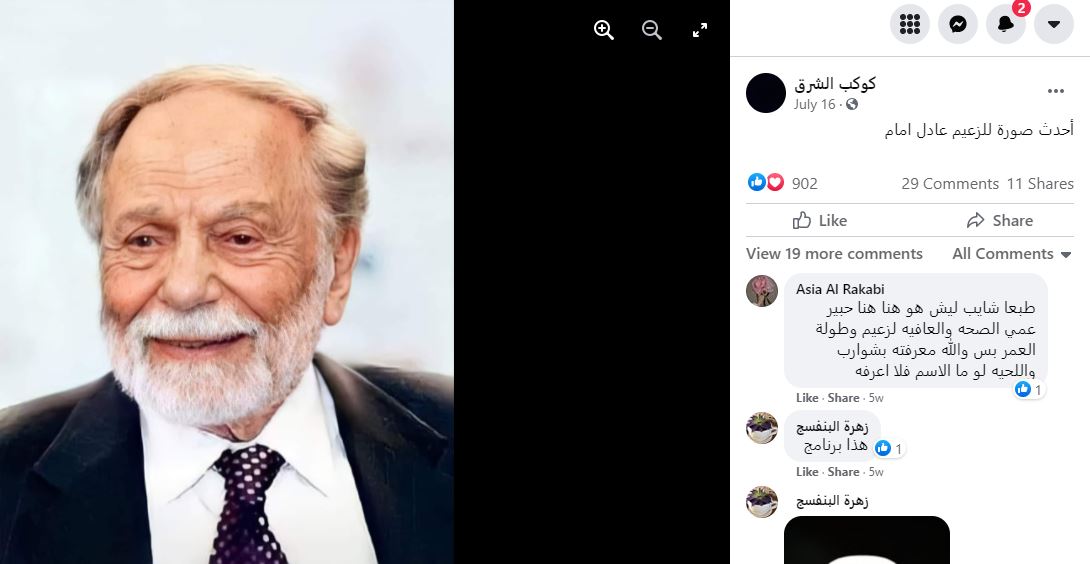This screenshot has width=1090, height=564.
Task: Open post options three-dot menu
Action: [x=1056, y=91]
